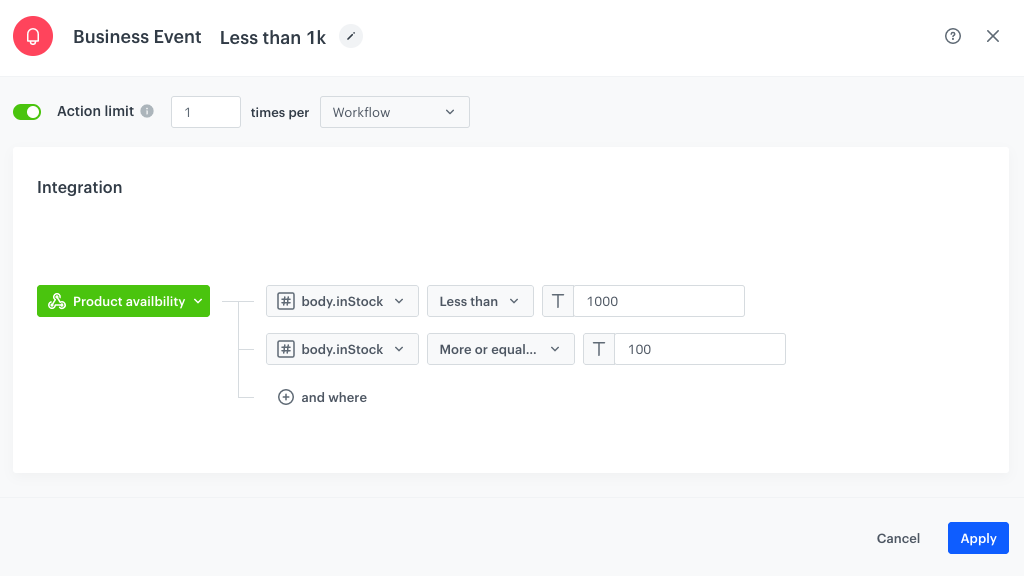Click the number type icon on second body.inStock

tap(284, 348)
